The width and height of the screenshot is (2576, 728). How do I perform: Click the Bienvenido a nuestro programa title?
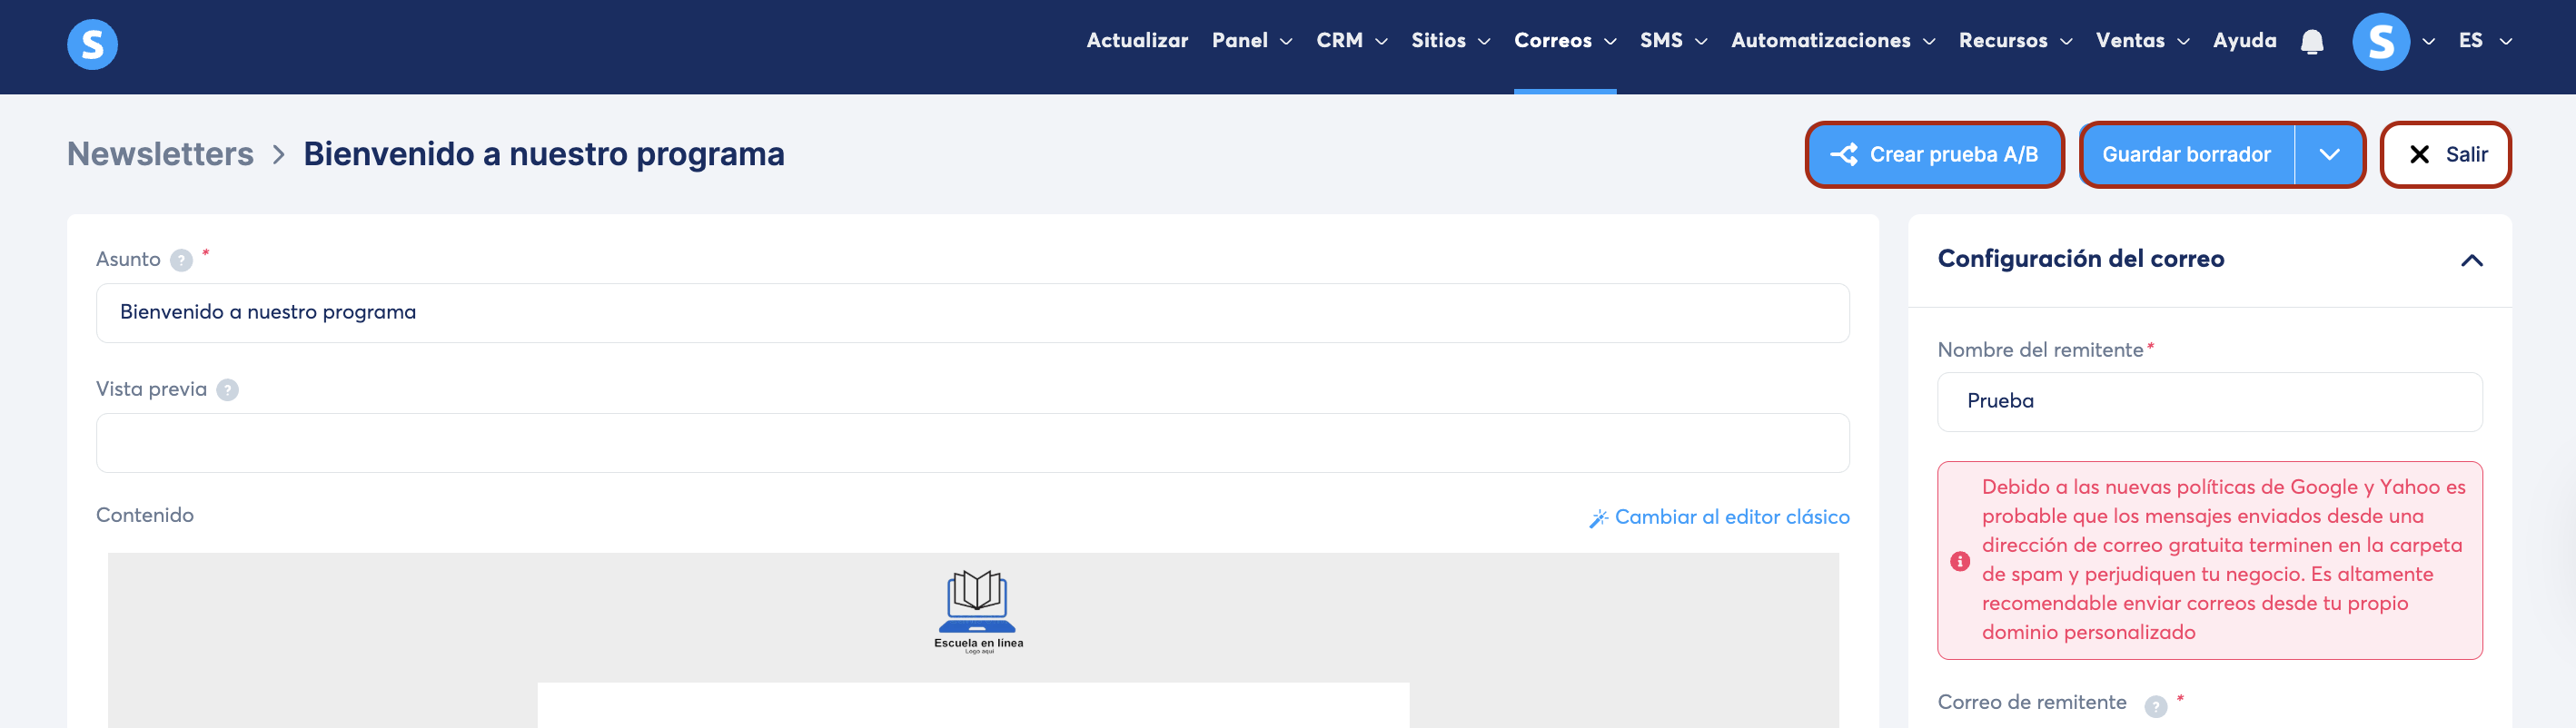click(x=543, y=154)
